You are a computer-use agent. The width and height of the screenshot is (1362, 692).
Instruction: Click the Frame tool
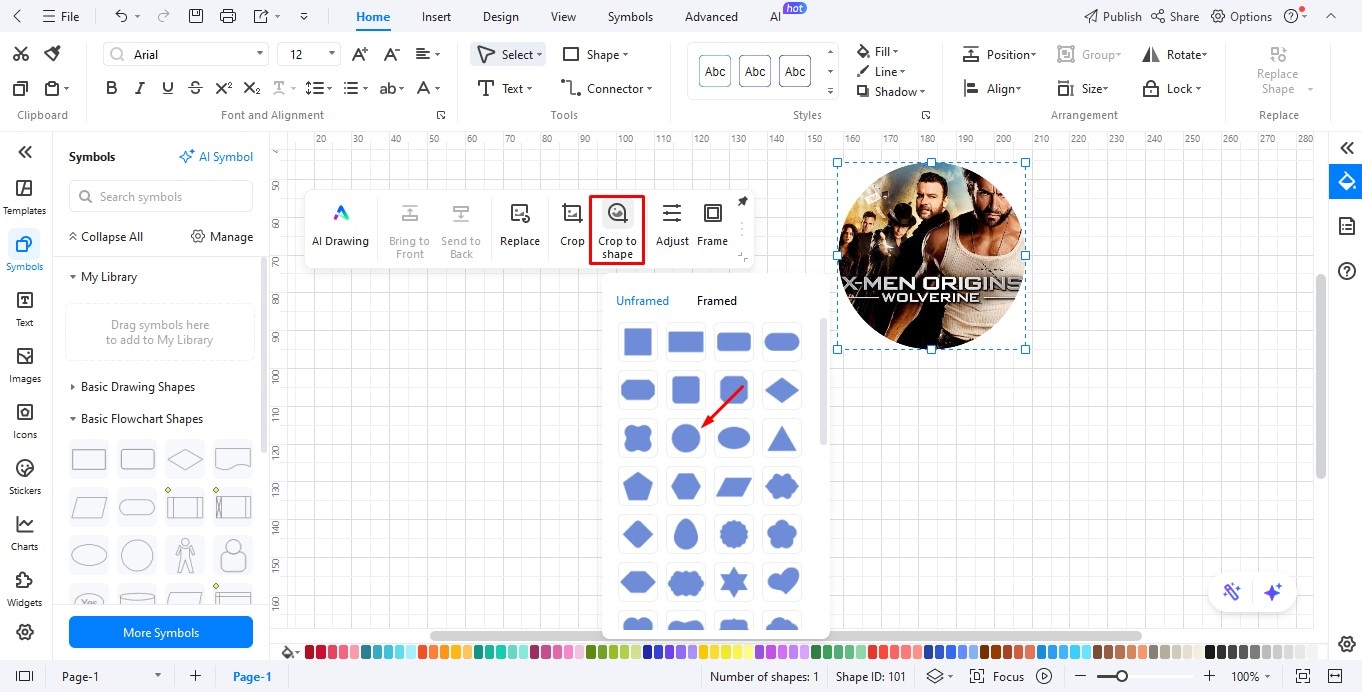[712, 226]
